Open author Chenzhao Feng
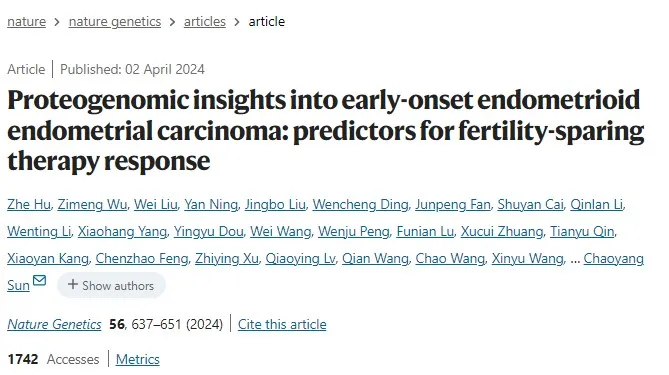Viewport: 669px width, 375px height. pos(142,259)
